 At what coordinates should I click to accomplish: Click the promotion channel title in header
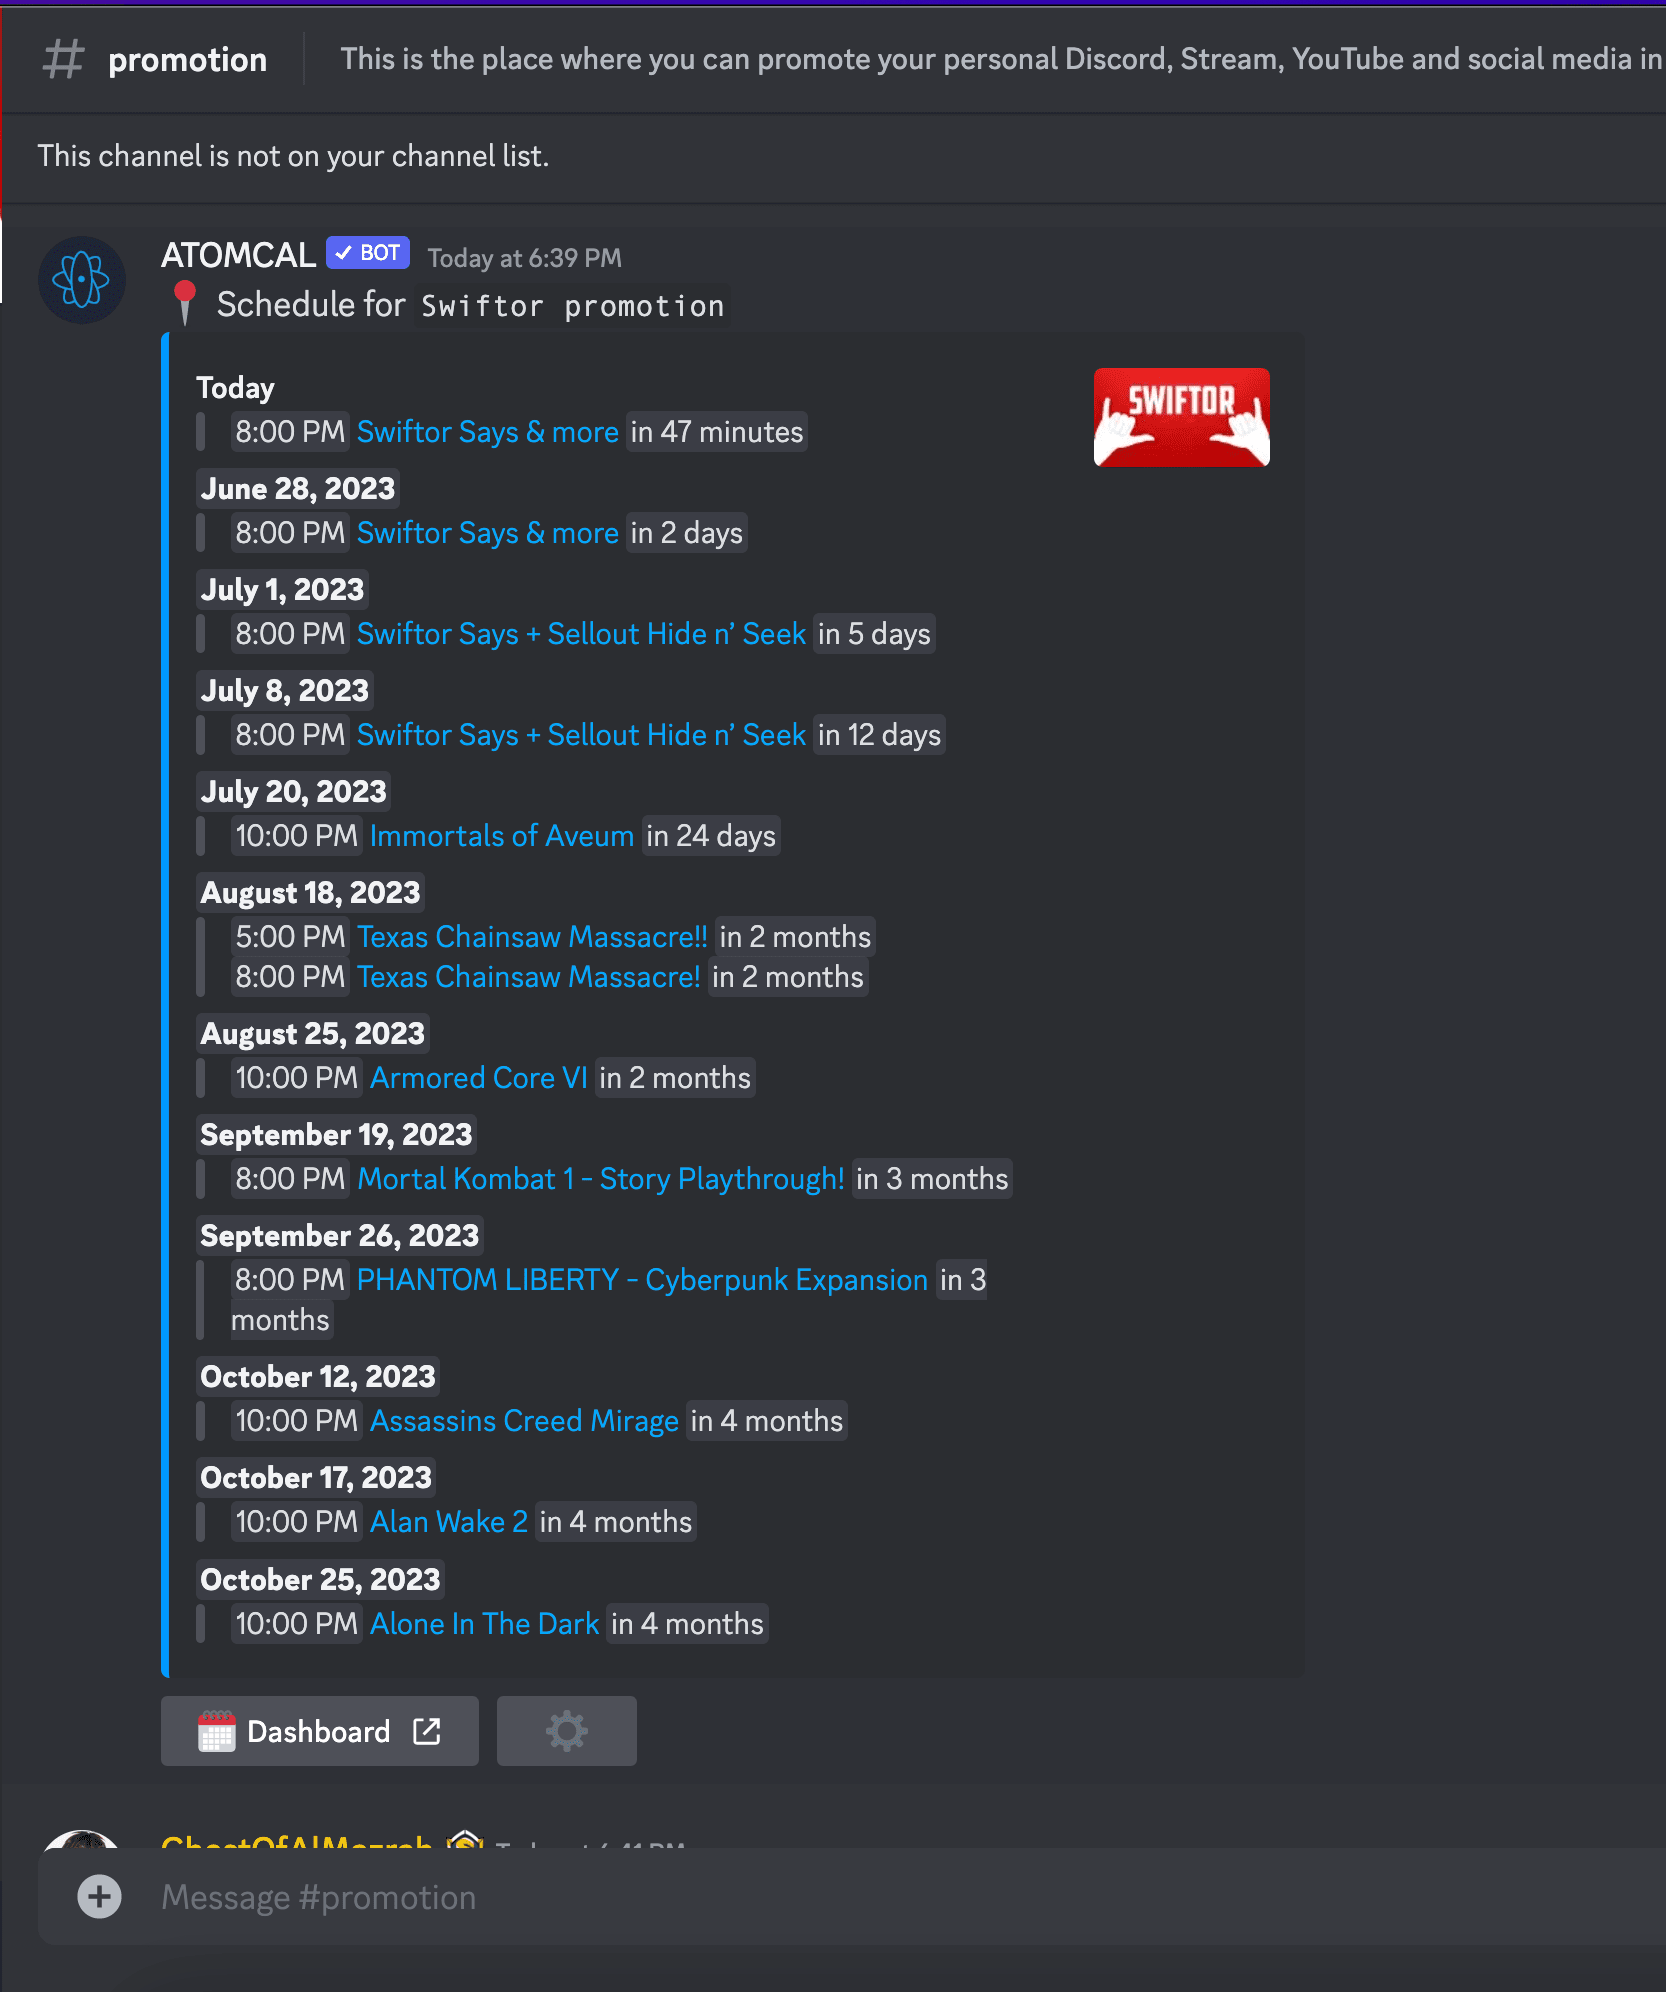pos(187,60)
